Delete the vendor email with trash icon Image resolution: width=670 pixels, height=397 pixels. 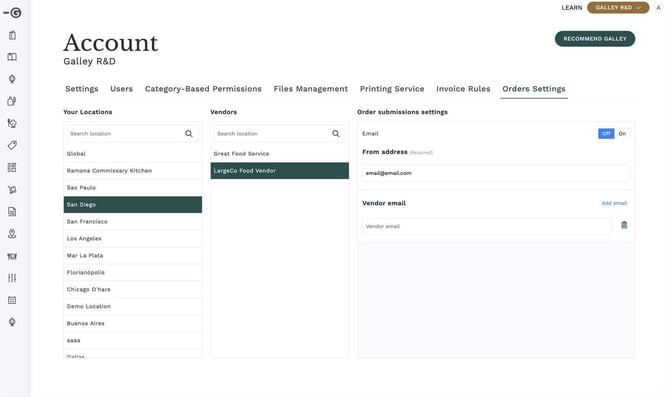pyautogui.click(x=624, y=225)
